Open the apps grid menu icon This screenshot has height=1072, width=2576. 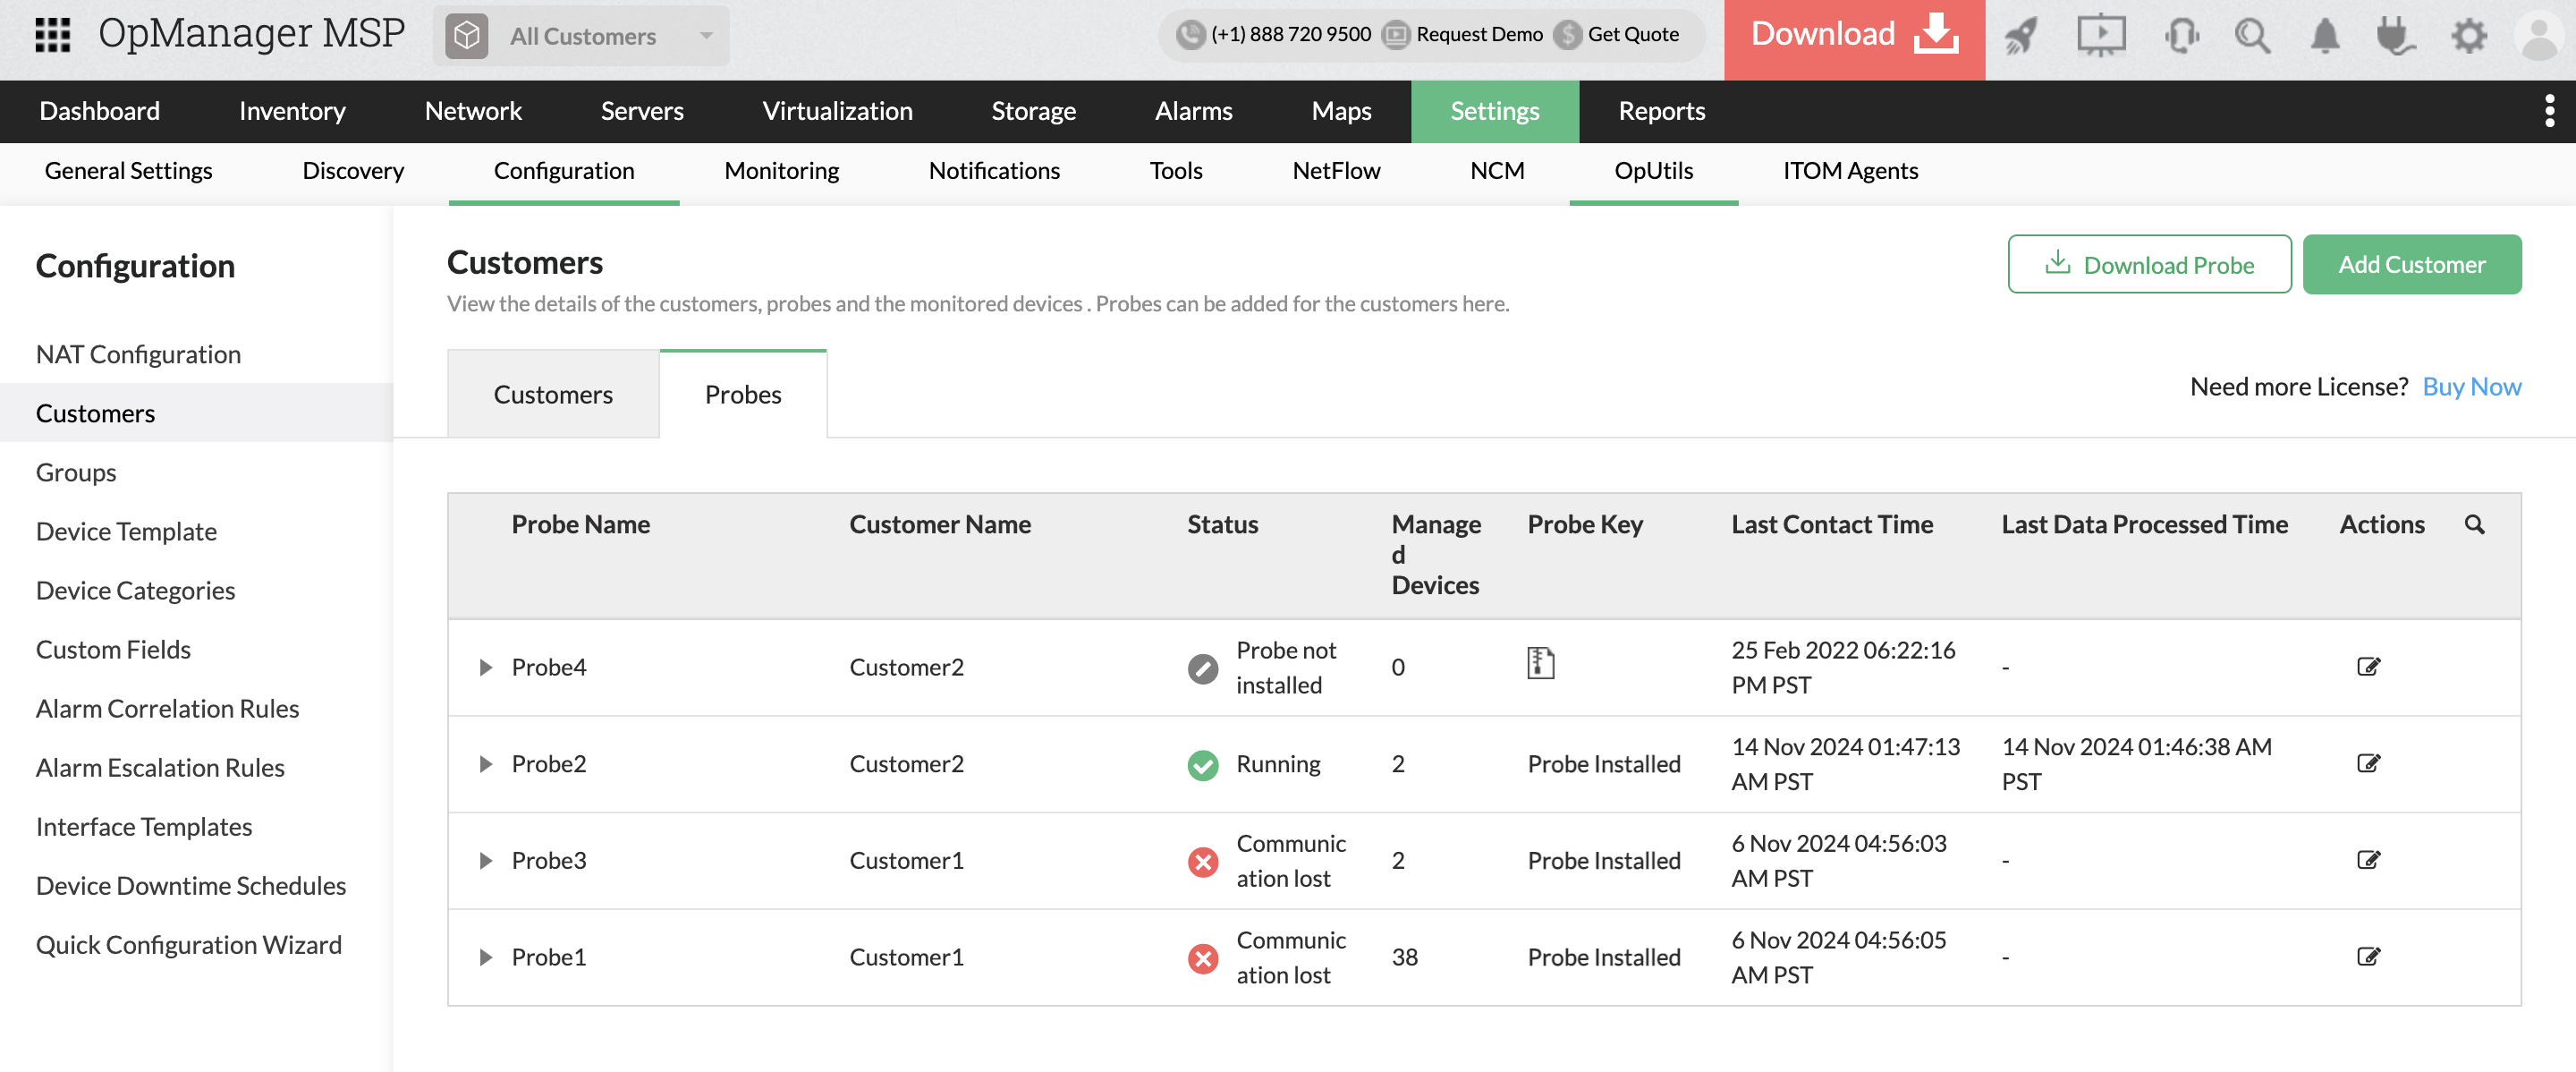[x=52, y=34]
